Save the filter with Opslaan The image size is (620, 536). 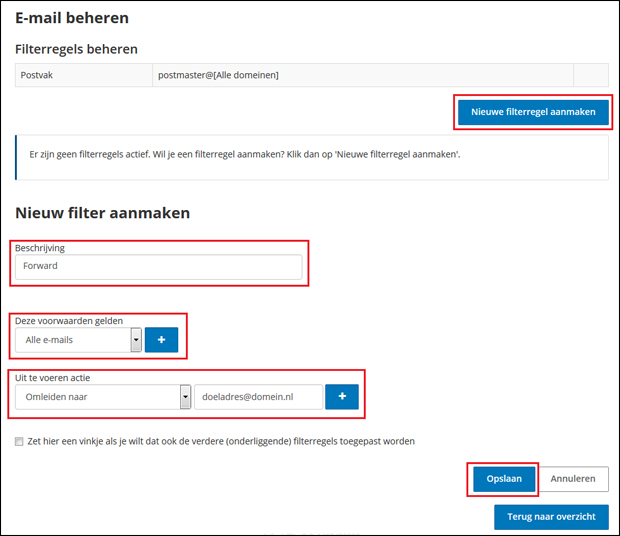[x=504, y=479]
